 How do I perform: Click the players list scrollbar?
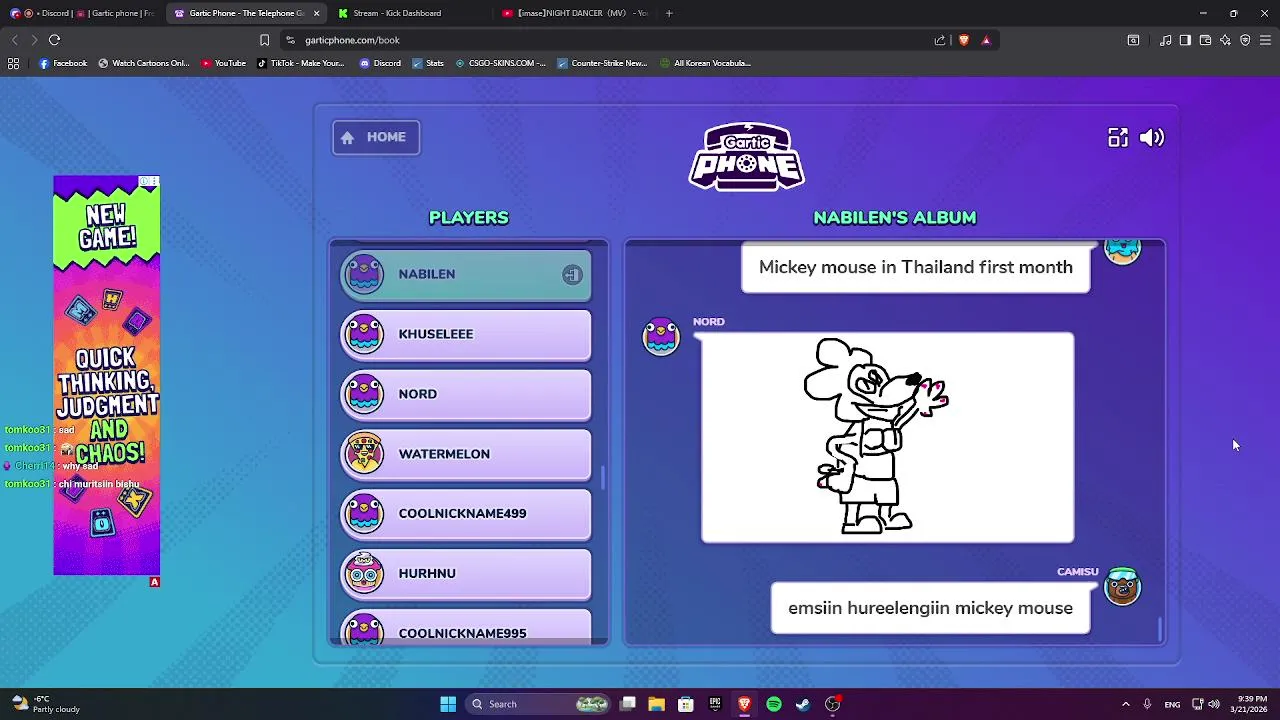pos(602,477)
